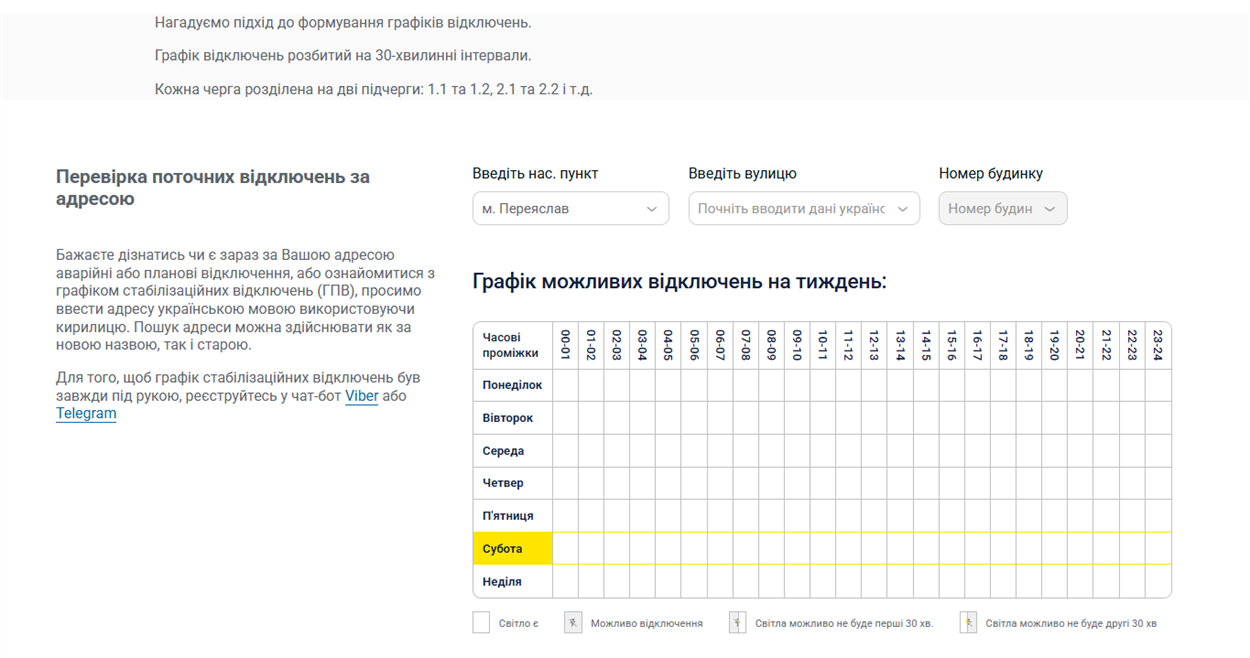This screenshot has height=658, width=1250.
Task: Click the 'Часові проміжки' table header cell
Action: coord(512,345)
